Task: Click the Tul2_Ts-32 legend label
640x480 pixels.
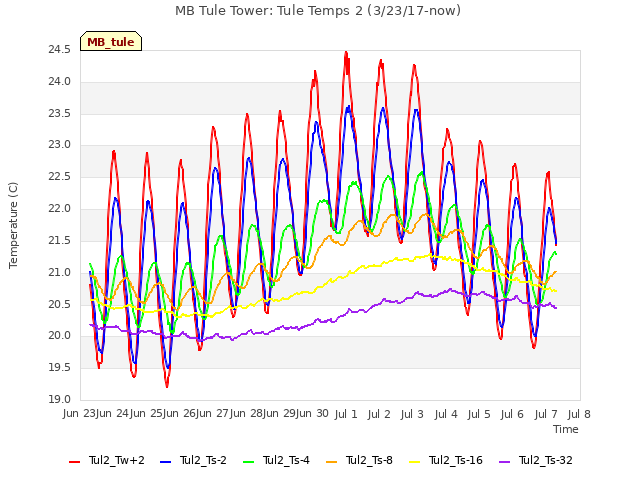Action: (x=546, y=460)
